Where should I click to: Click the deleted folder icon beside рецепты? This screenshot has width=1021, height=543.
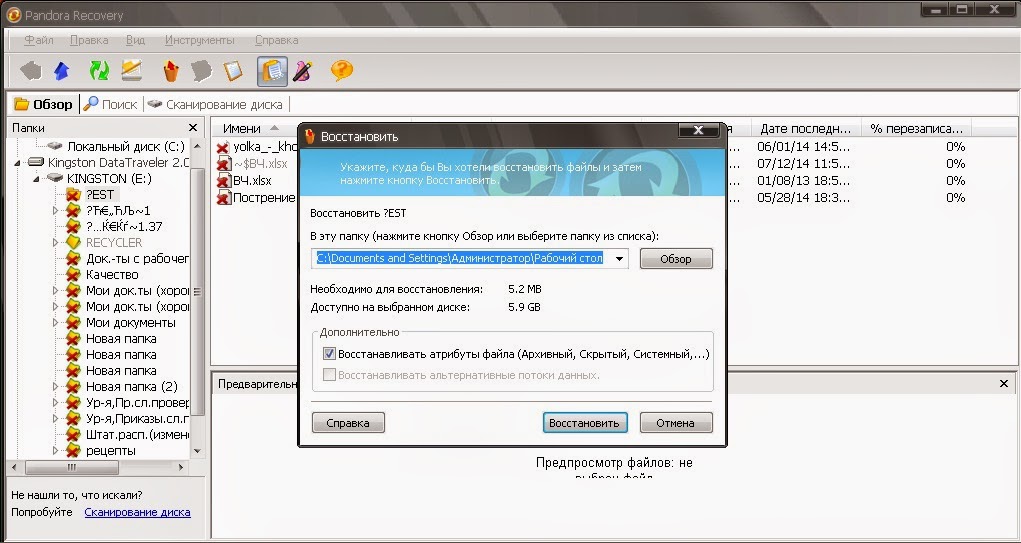(73, 451)
